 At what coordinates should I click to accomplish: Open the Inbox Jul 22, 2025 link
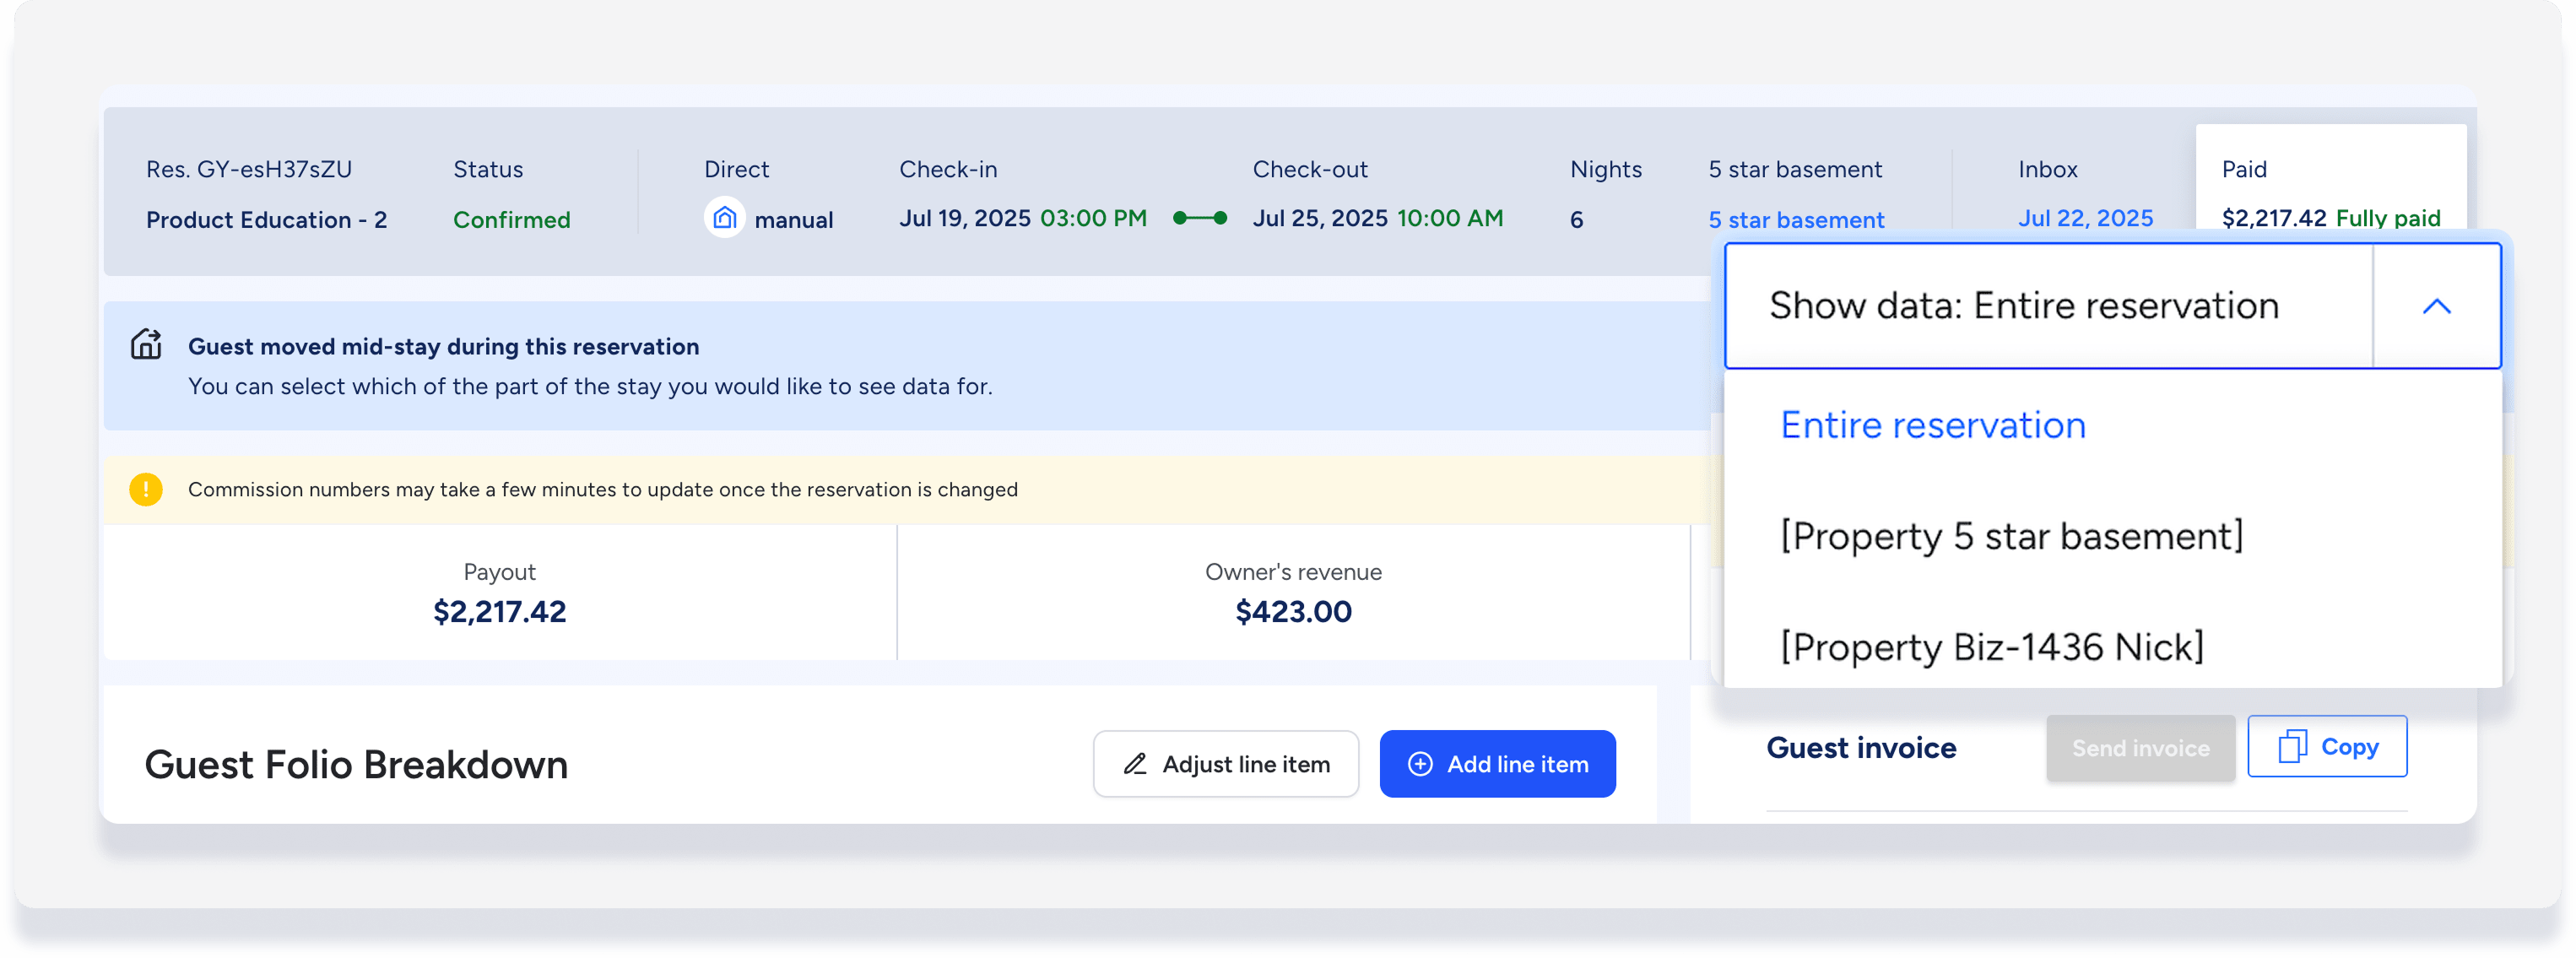2085,218
